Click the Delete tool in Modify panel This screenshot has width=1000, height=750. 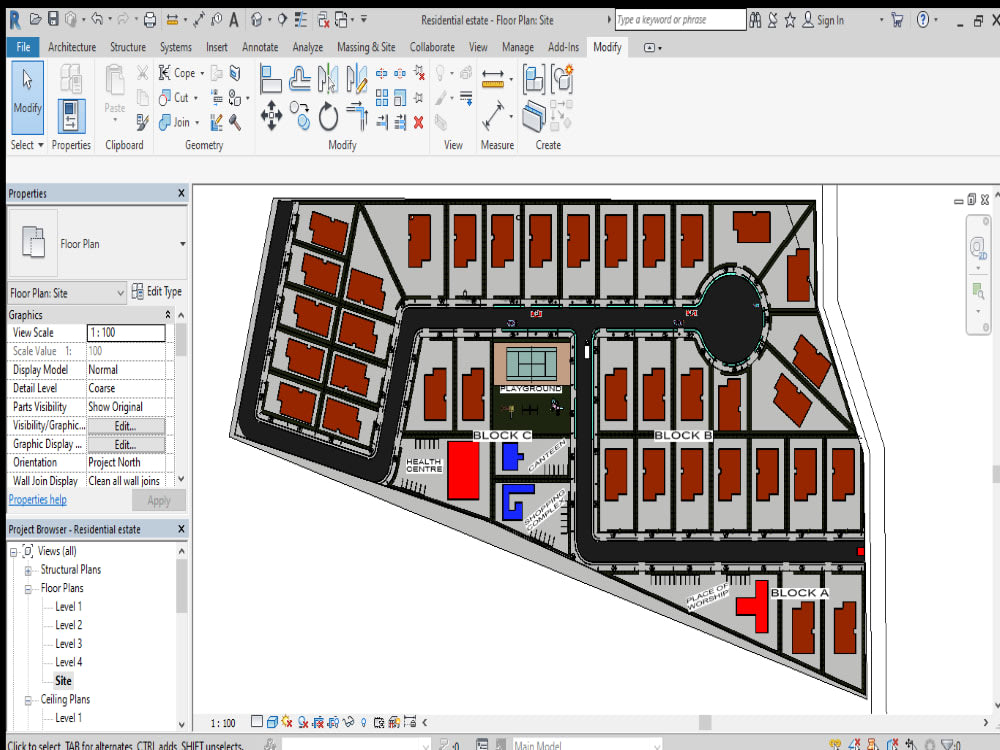point(417,122)
